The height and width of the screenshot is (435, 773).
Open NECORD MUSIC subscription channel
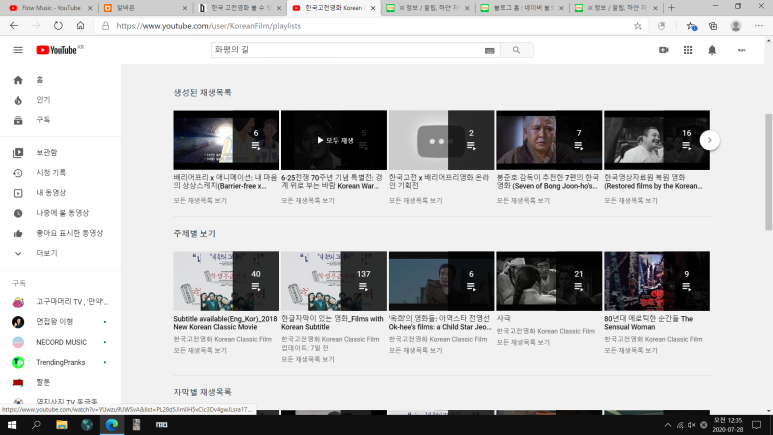(x=60, y=342)
